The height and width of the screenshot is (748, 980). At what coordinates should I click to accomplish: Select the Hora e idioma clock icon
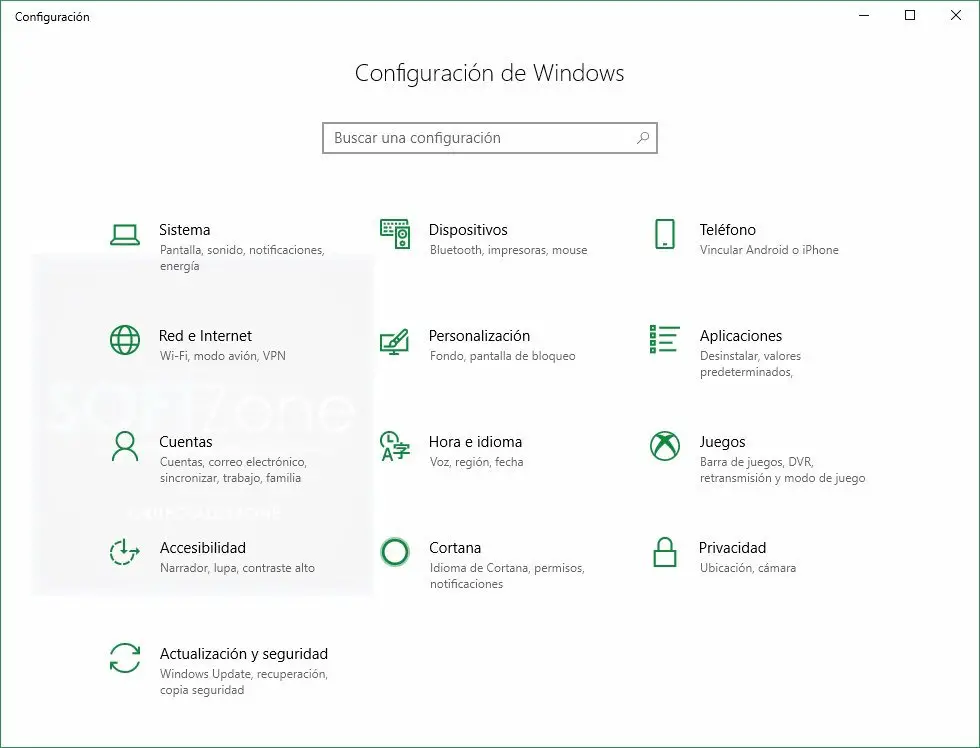pos(395,446)
